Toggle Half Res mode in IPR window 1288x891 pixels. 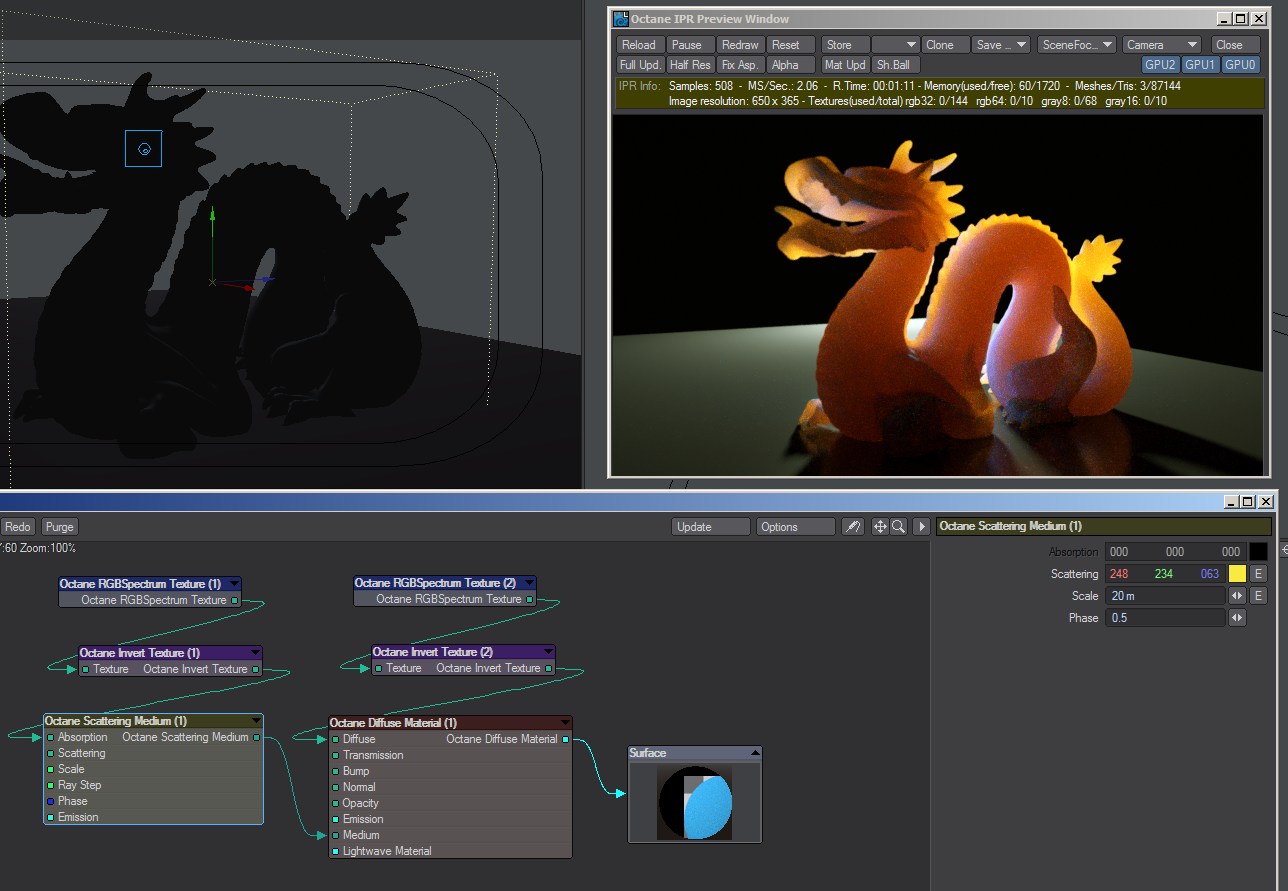tap(691, 65)
